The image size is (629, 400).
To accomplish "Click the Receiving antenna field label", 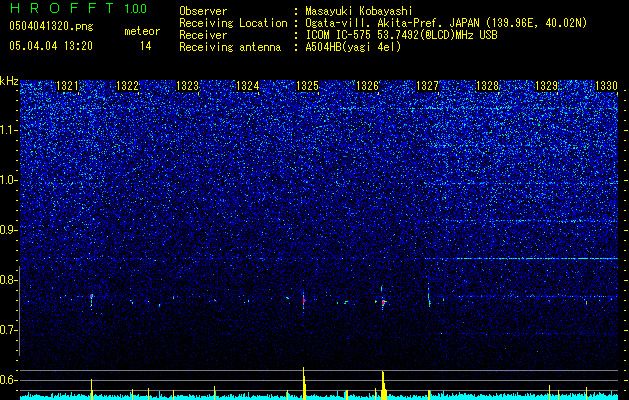I will point(230,47).
